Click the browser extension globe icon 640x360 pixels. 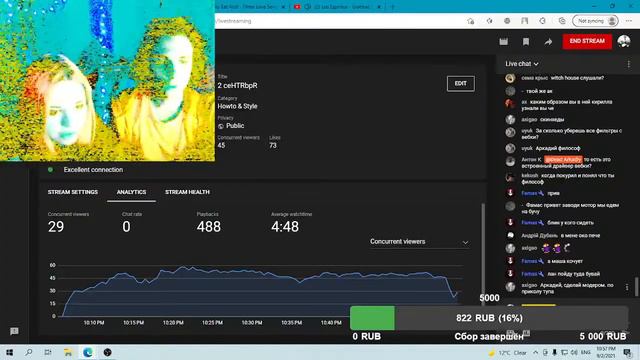click(507, 21)
